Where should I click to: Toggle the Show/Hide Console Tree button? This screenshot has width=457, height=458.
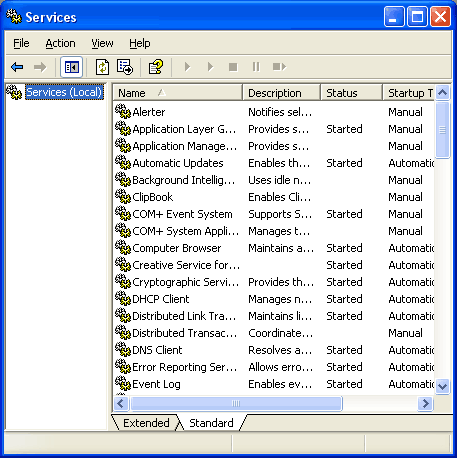(71, 67)
